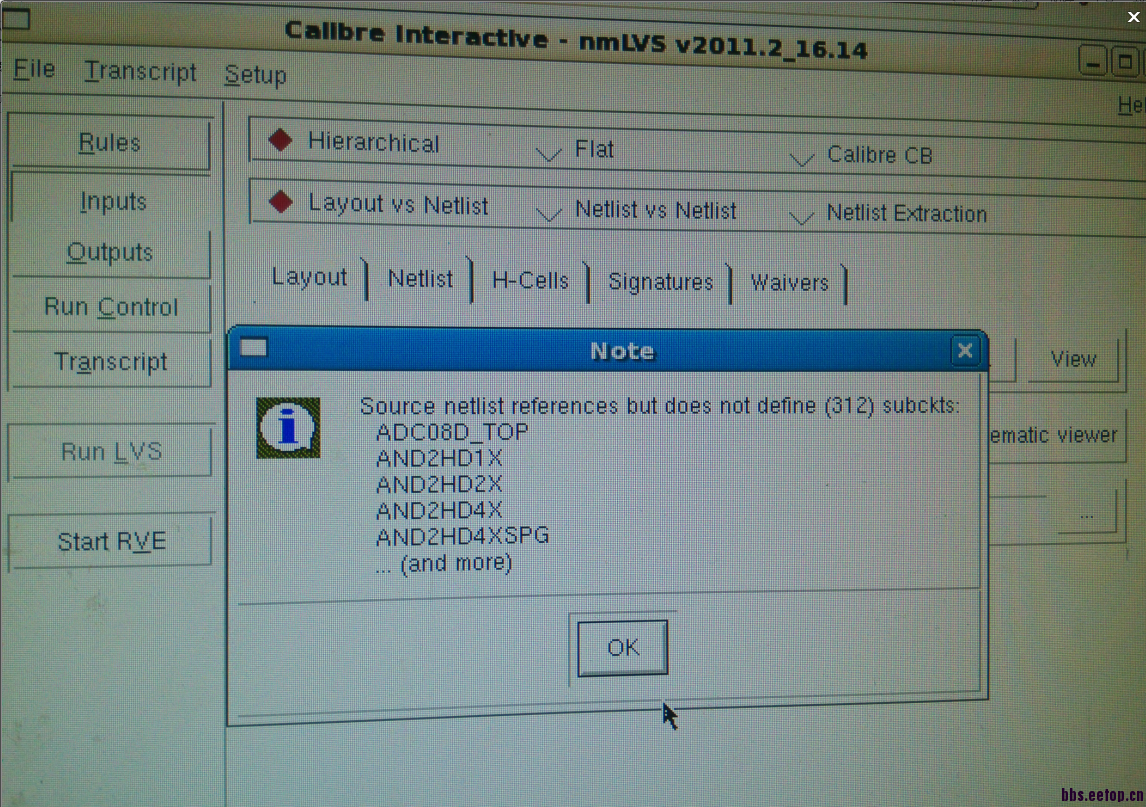Click the View button
Screen dimensions: 1146x807
click(1073, 359)
